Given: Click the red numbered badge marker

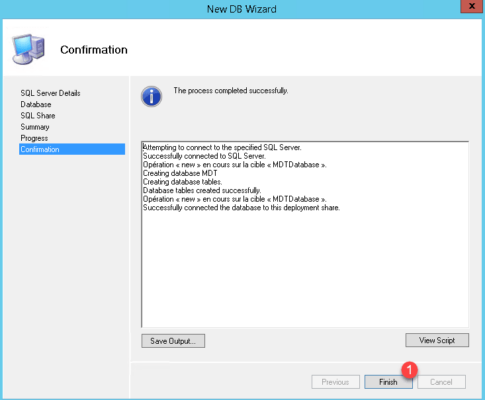Looking at the screenshot, I should [x=410, y=370].
